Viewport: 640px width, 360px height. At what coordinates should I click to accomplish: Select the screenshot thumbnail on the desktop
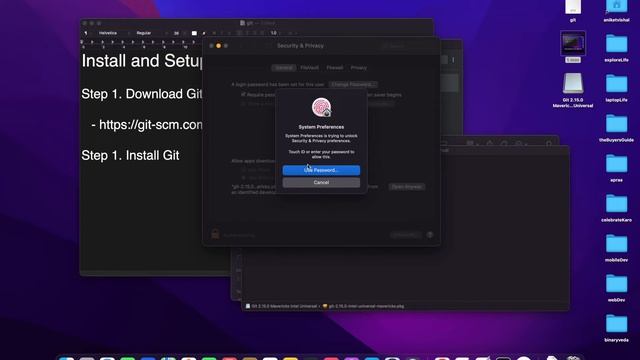point(573,43)
